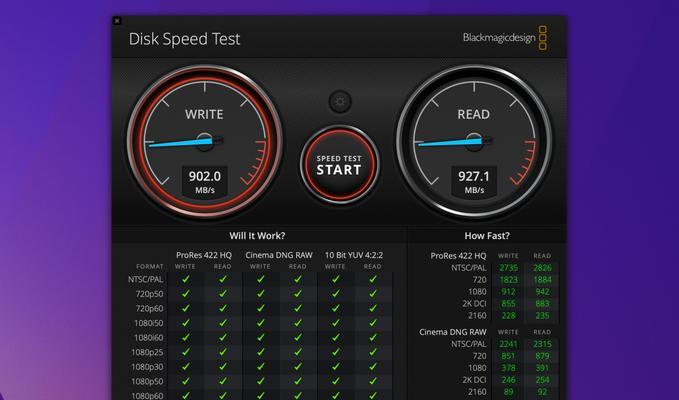This screenshot has width=679, height=400.
Task: Click Cinema DNG NTSC/PAL write value 2241
Action: click(508, 344)
